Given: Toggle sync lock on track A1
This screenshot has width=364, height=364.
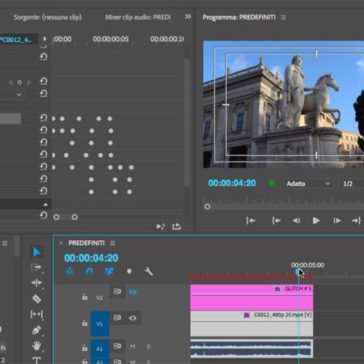Looking at the screenshot, I should (x=117, y=347).
